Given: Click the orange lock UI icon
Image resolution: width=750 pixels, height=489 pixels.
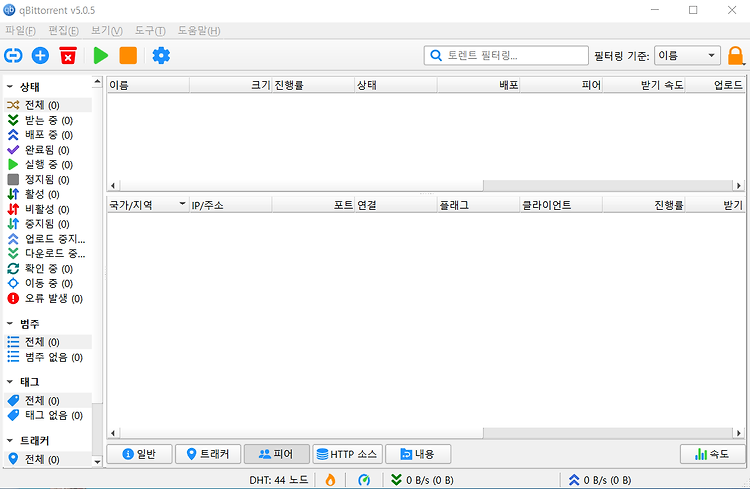Looking at the screenshot, I should click(735, 56).
